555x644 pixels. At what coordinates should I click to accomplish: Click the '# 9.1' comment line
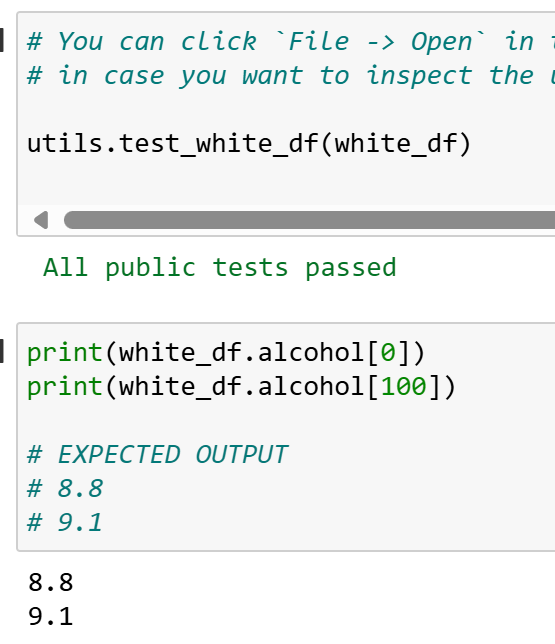pos(65,523)
